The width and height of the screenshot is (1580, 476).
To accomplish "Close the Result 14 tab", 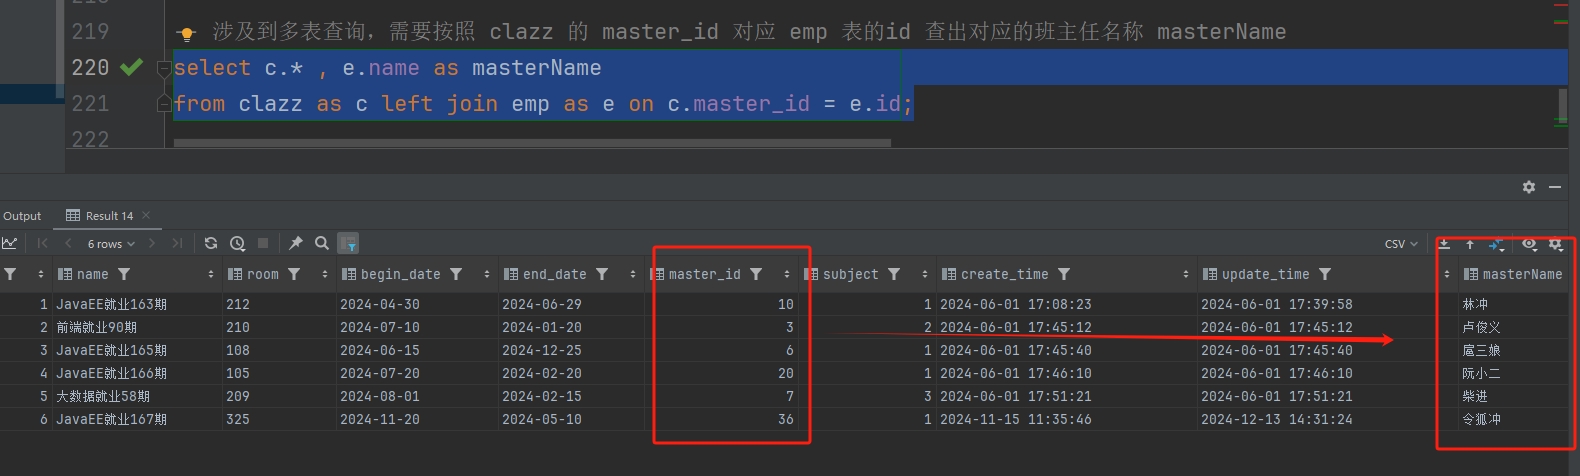I will pyautogui.click(x=146, y=215).
